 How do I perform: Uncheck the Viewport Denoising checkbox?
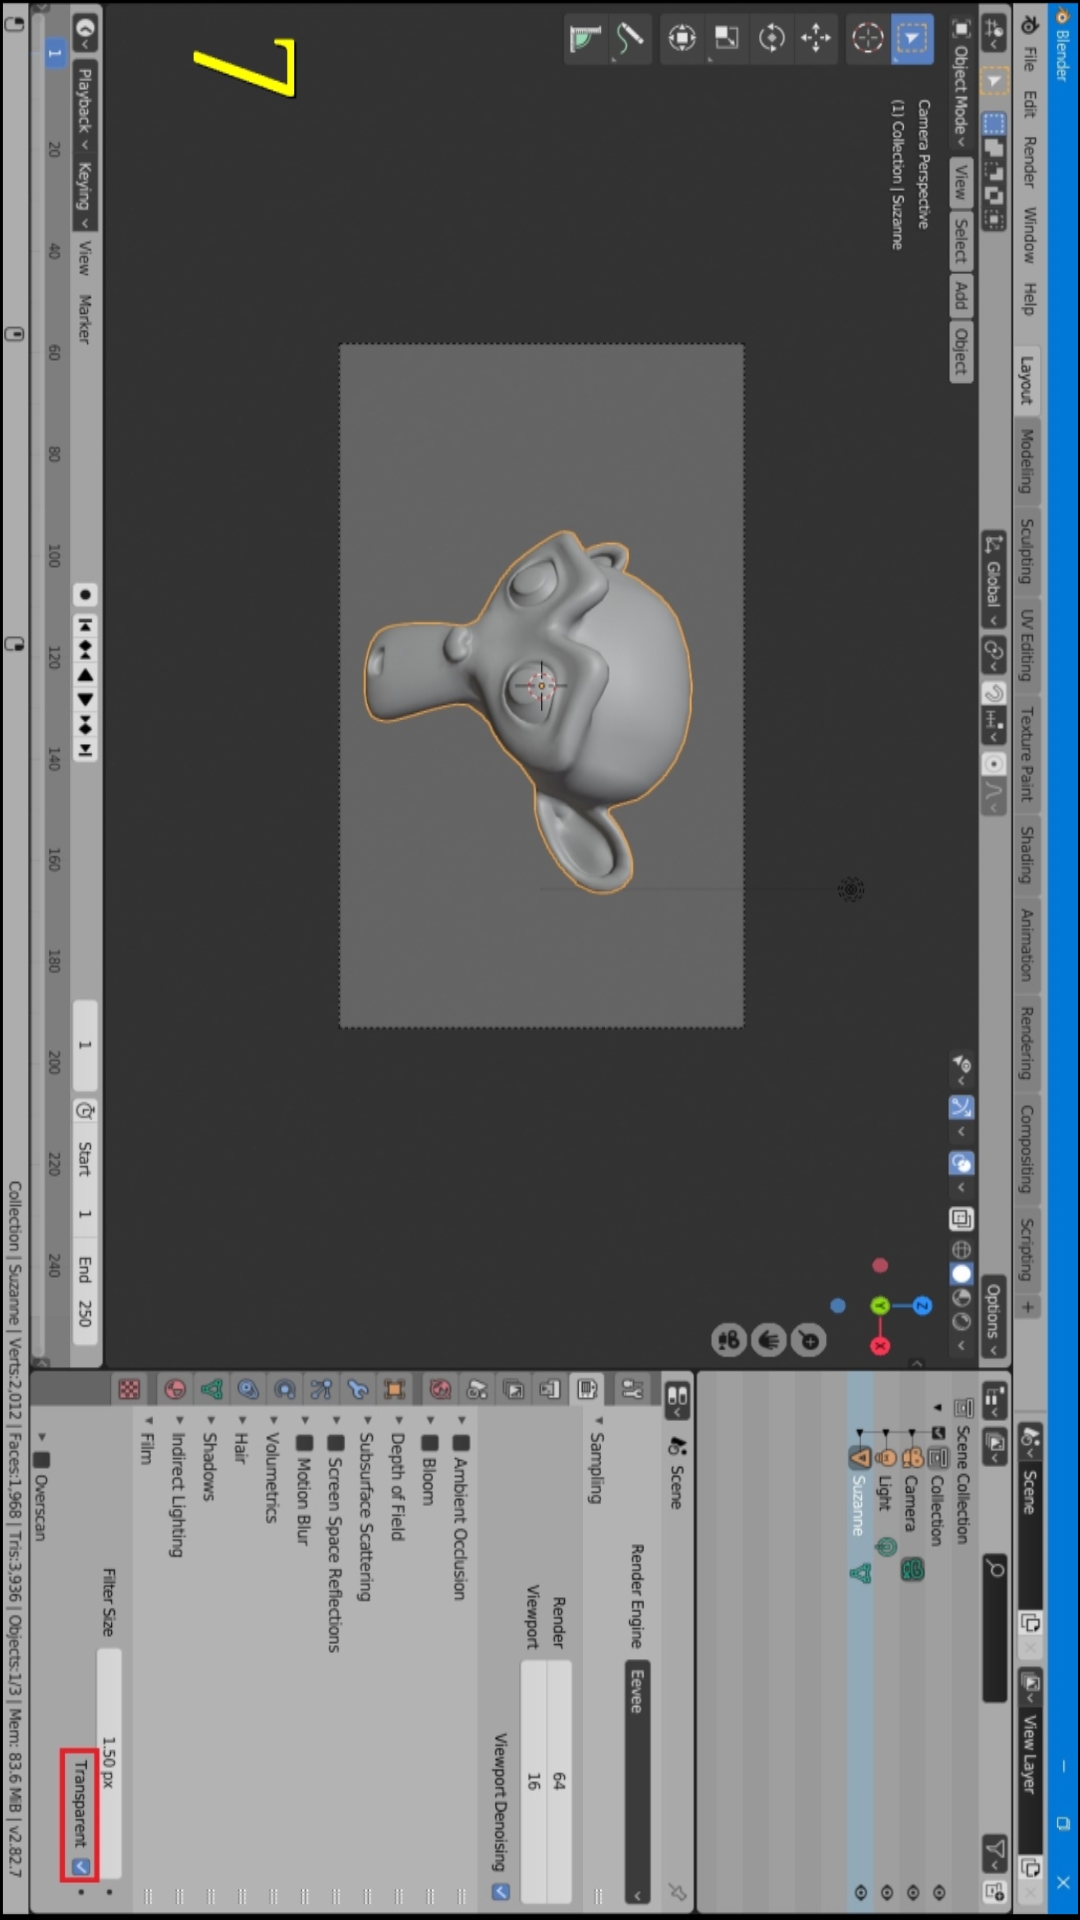(501, 1891)
